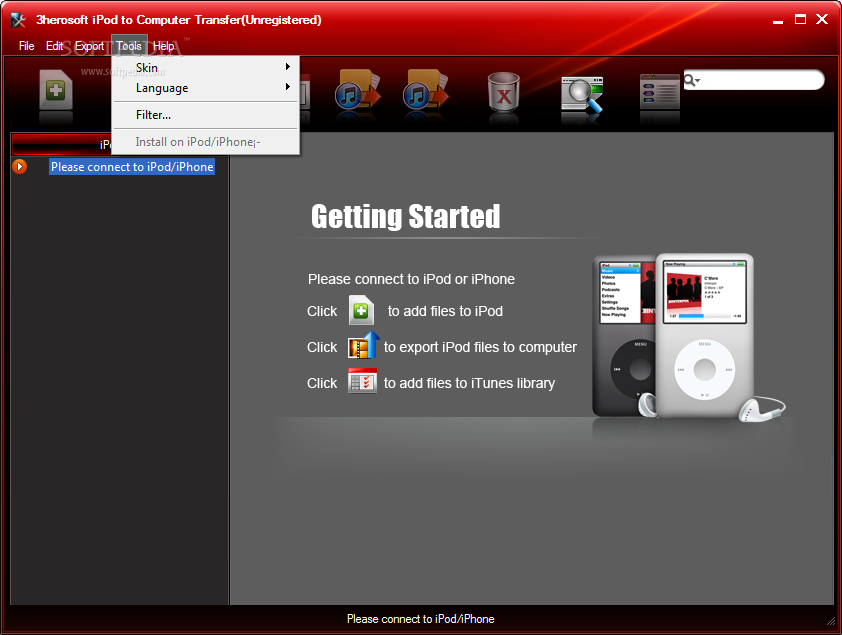Choose Filter... from Tools menu
842x635 pixels.
[x=206, y=115]
